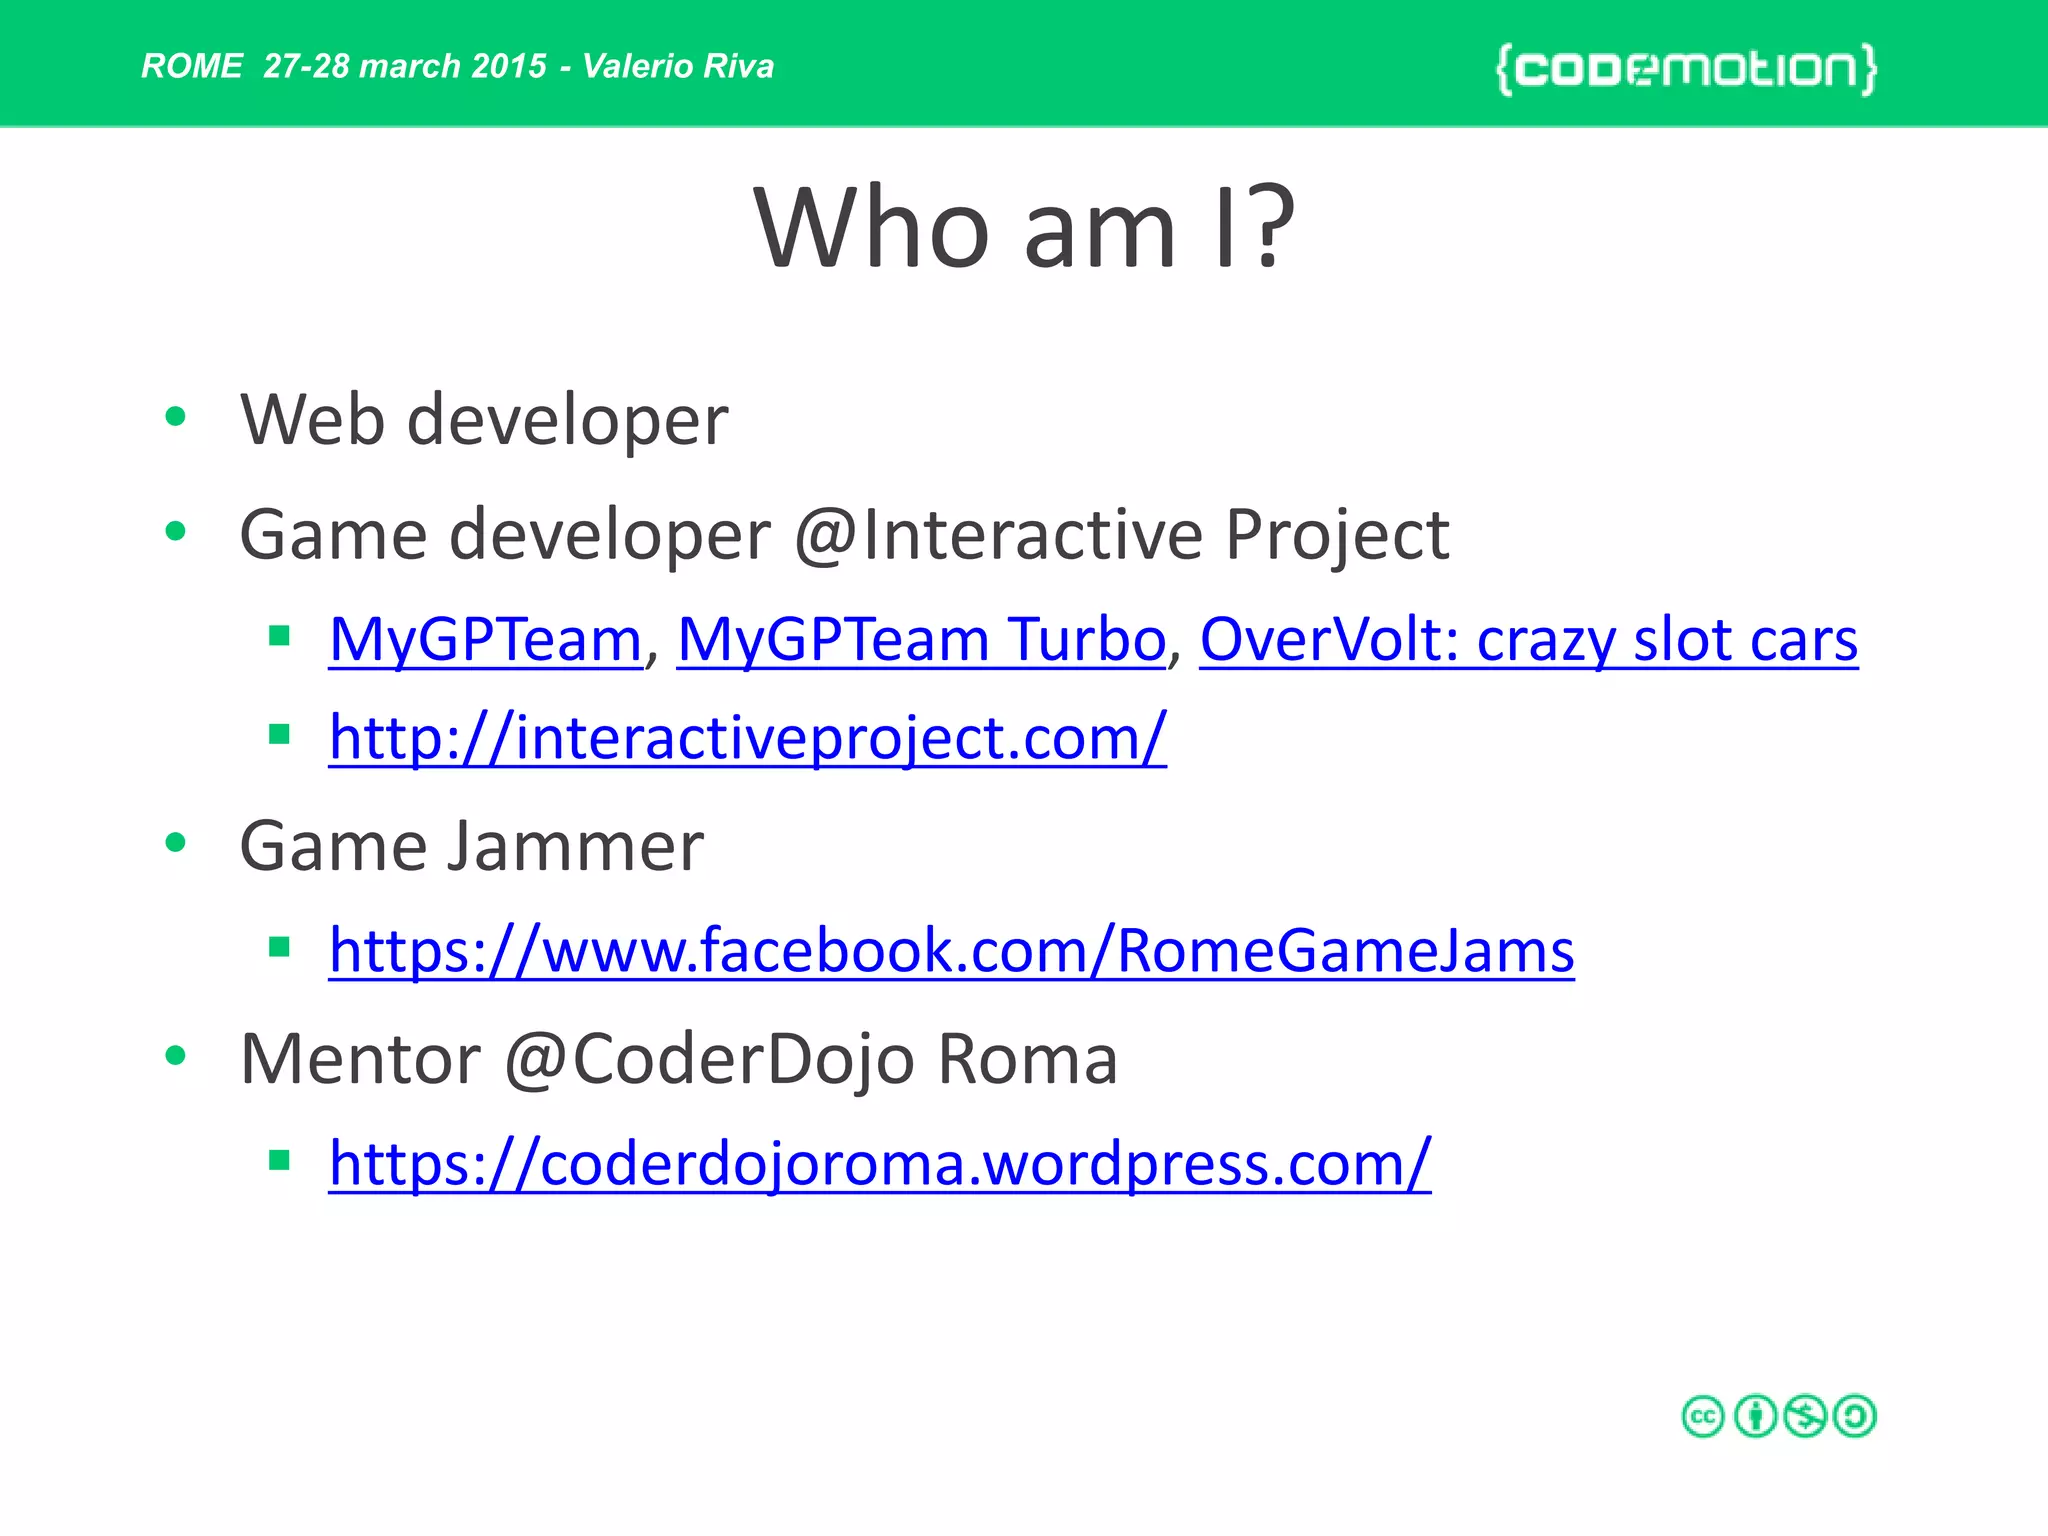Click the "ROME 27-28 march 2015" header text
This screenshot has height=1536, width=2048.
[x=345, y=66]
